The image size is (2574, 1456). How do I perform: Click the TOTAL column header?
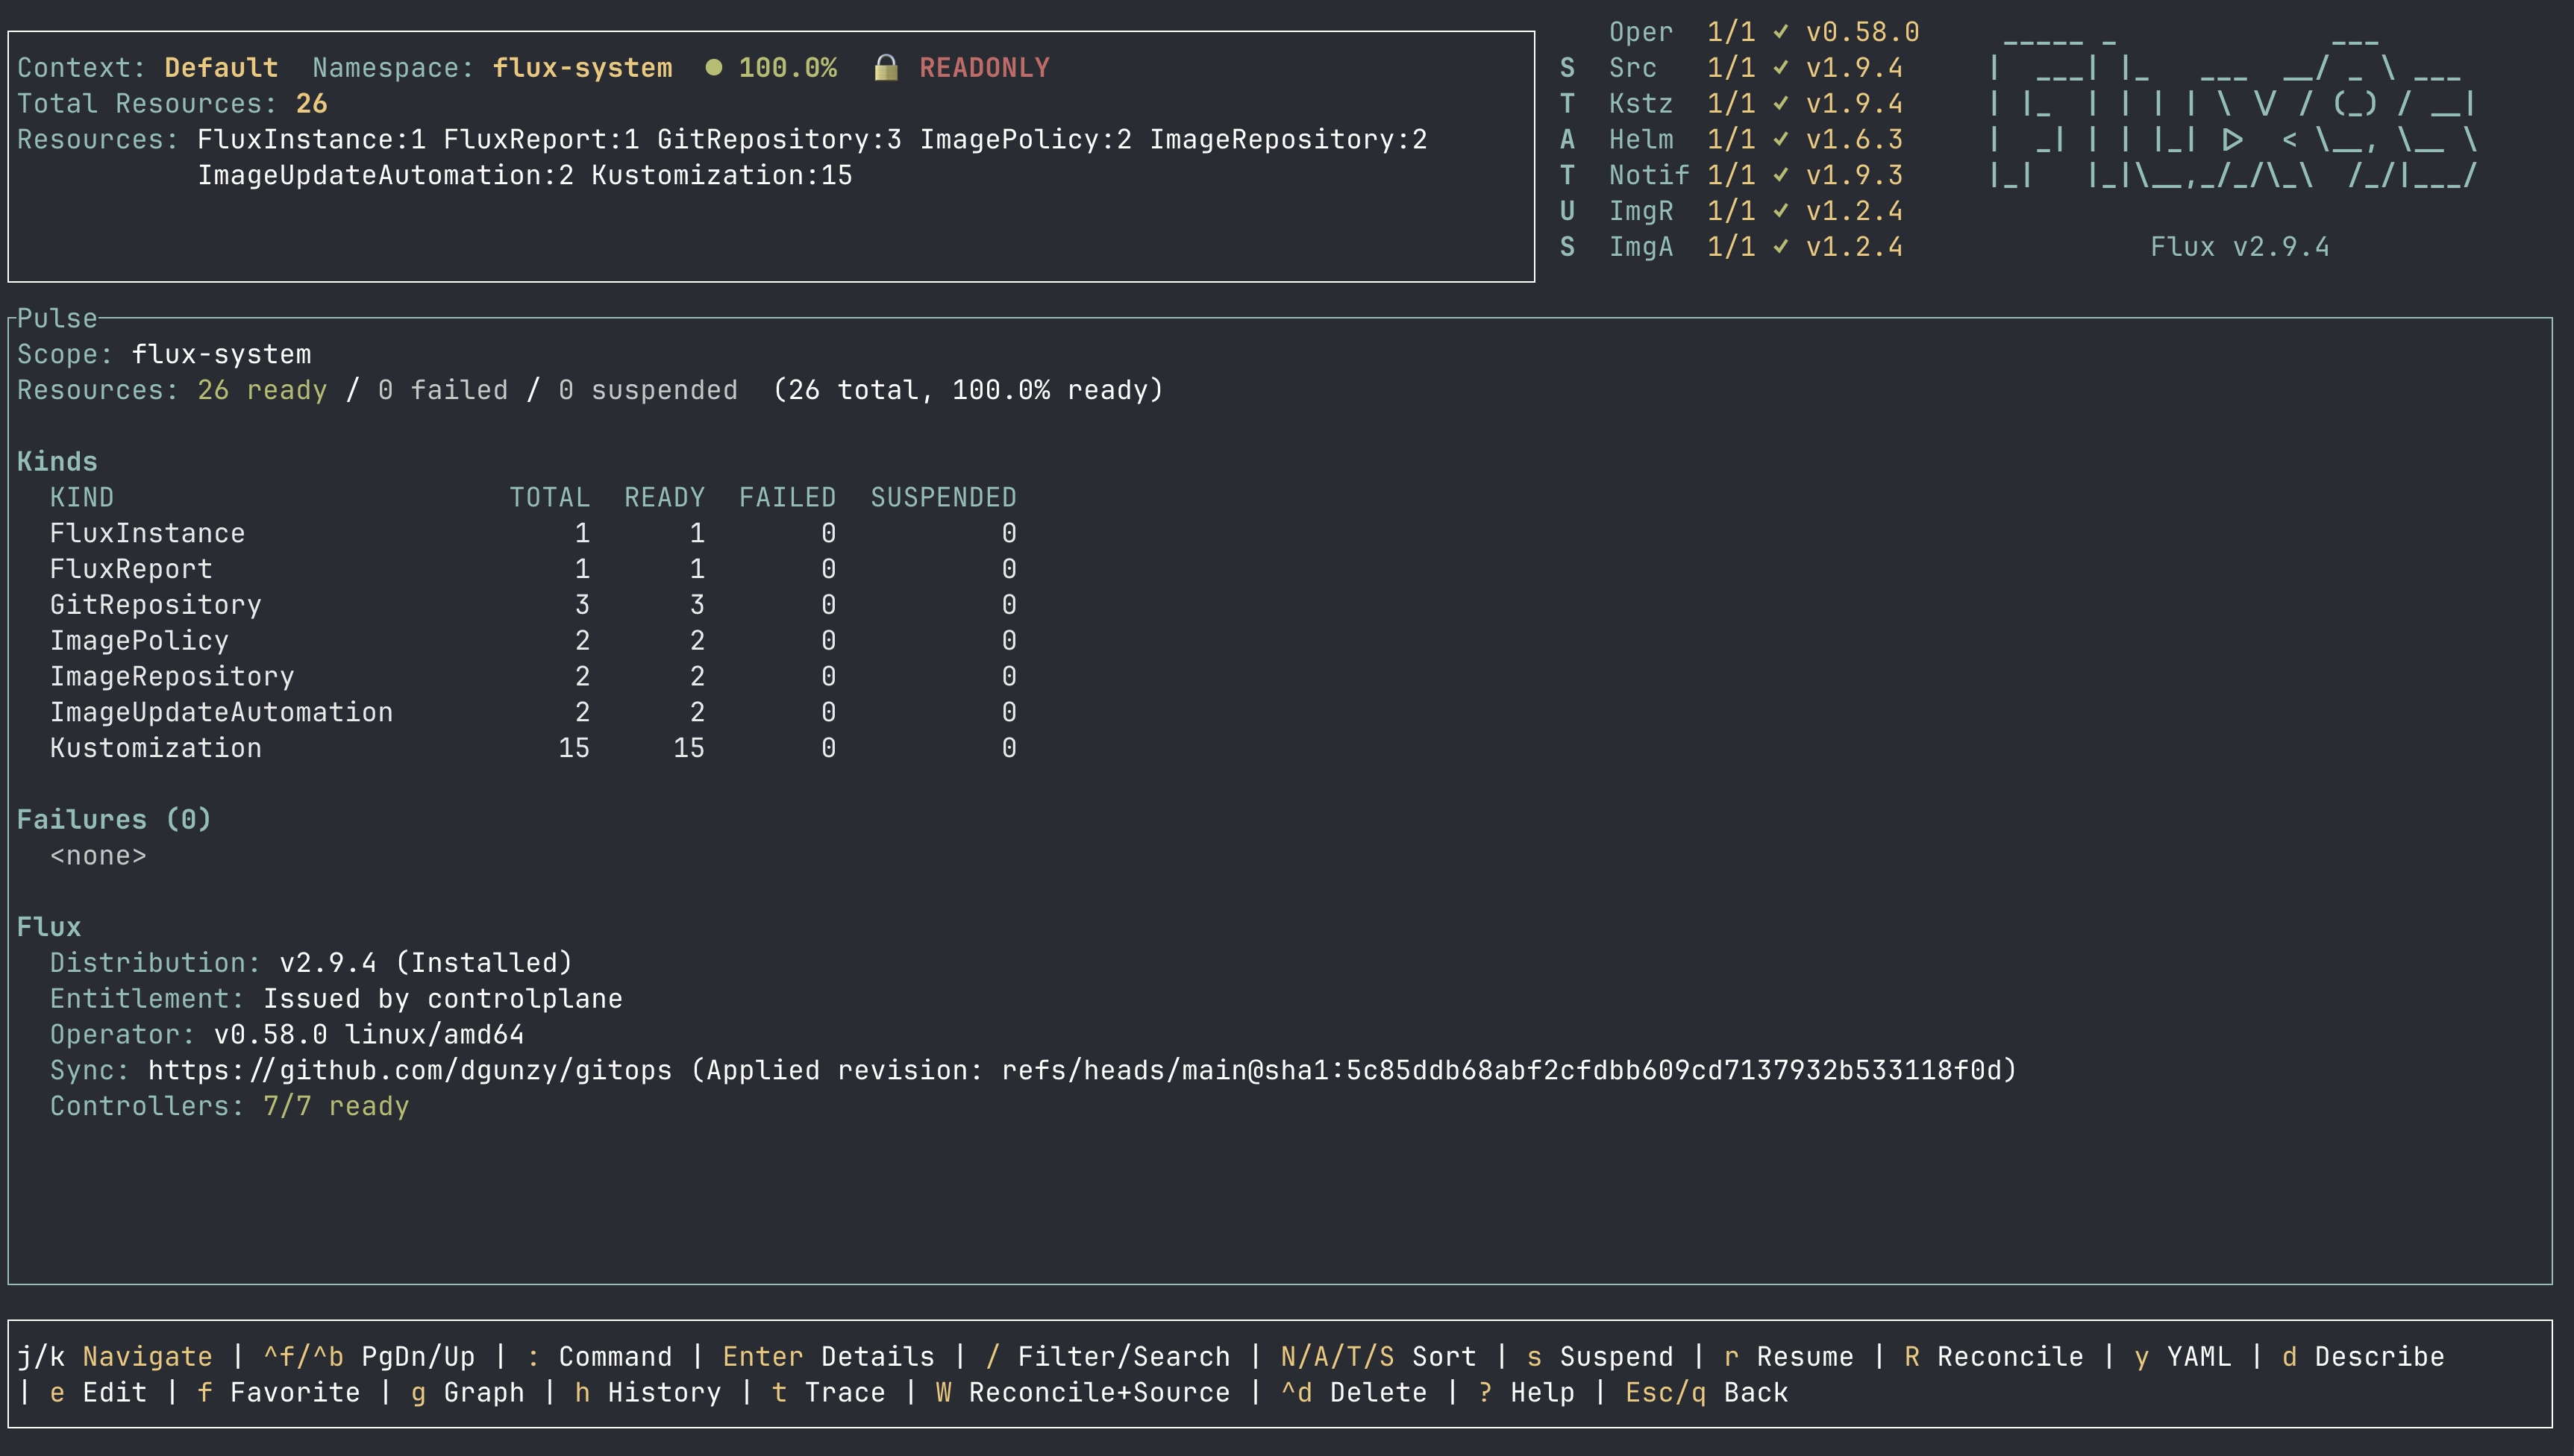click(x=550, y=498)
